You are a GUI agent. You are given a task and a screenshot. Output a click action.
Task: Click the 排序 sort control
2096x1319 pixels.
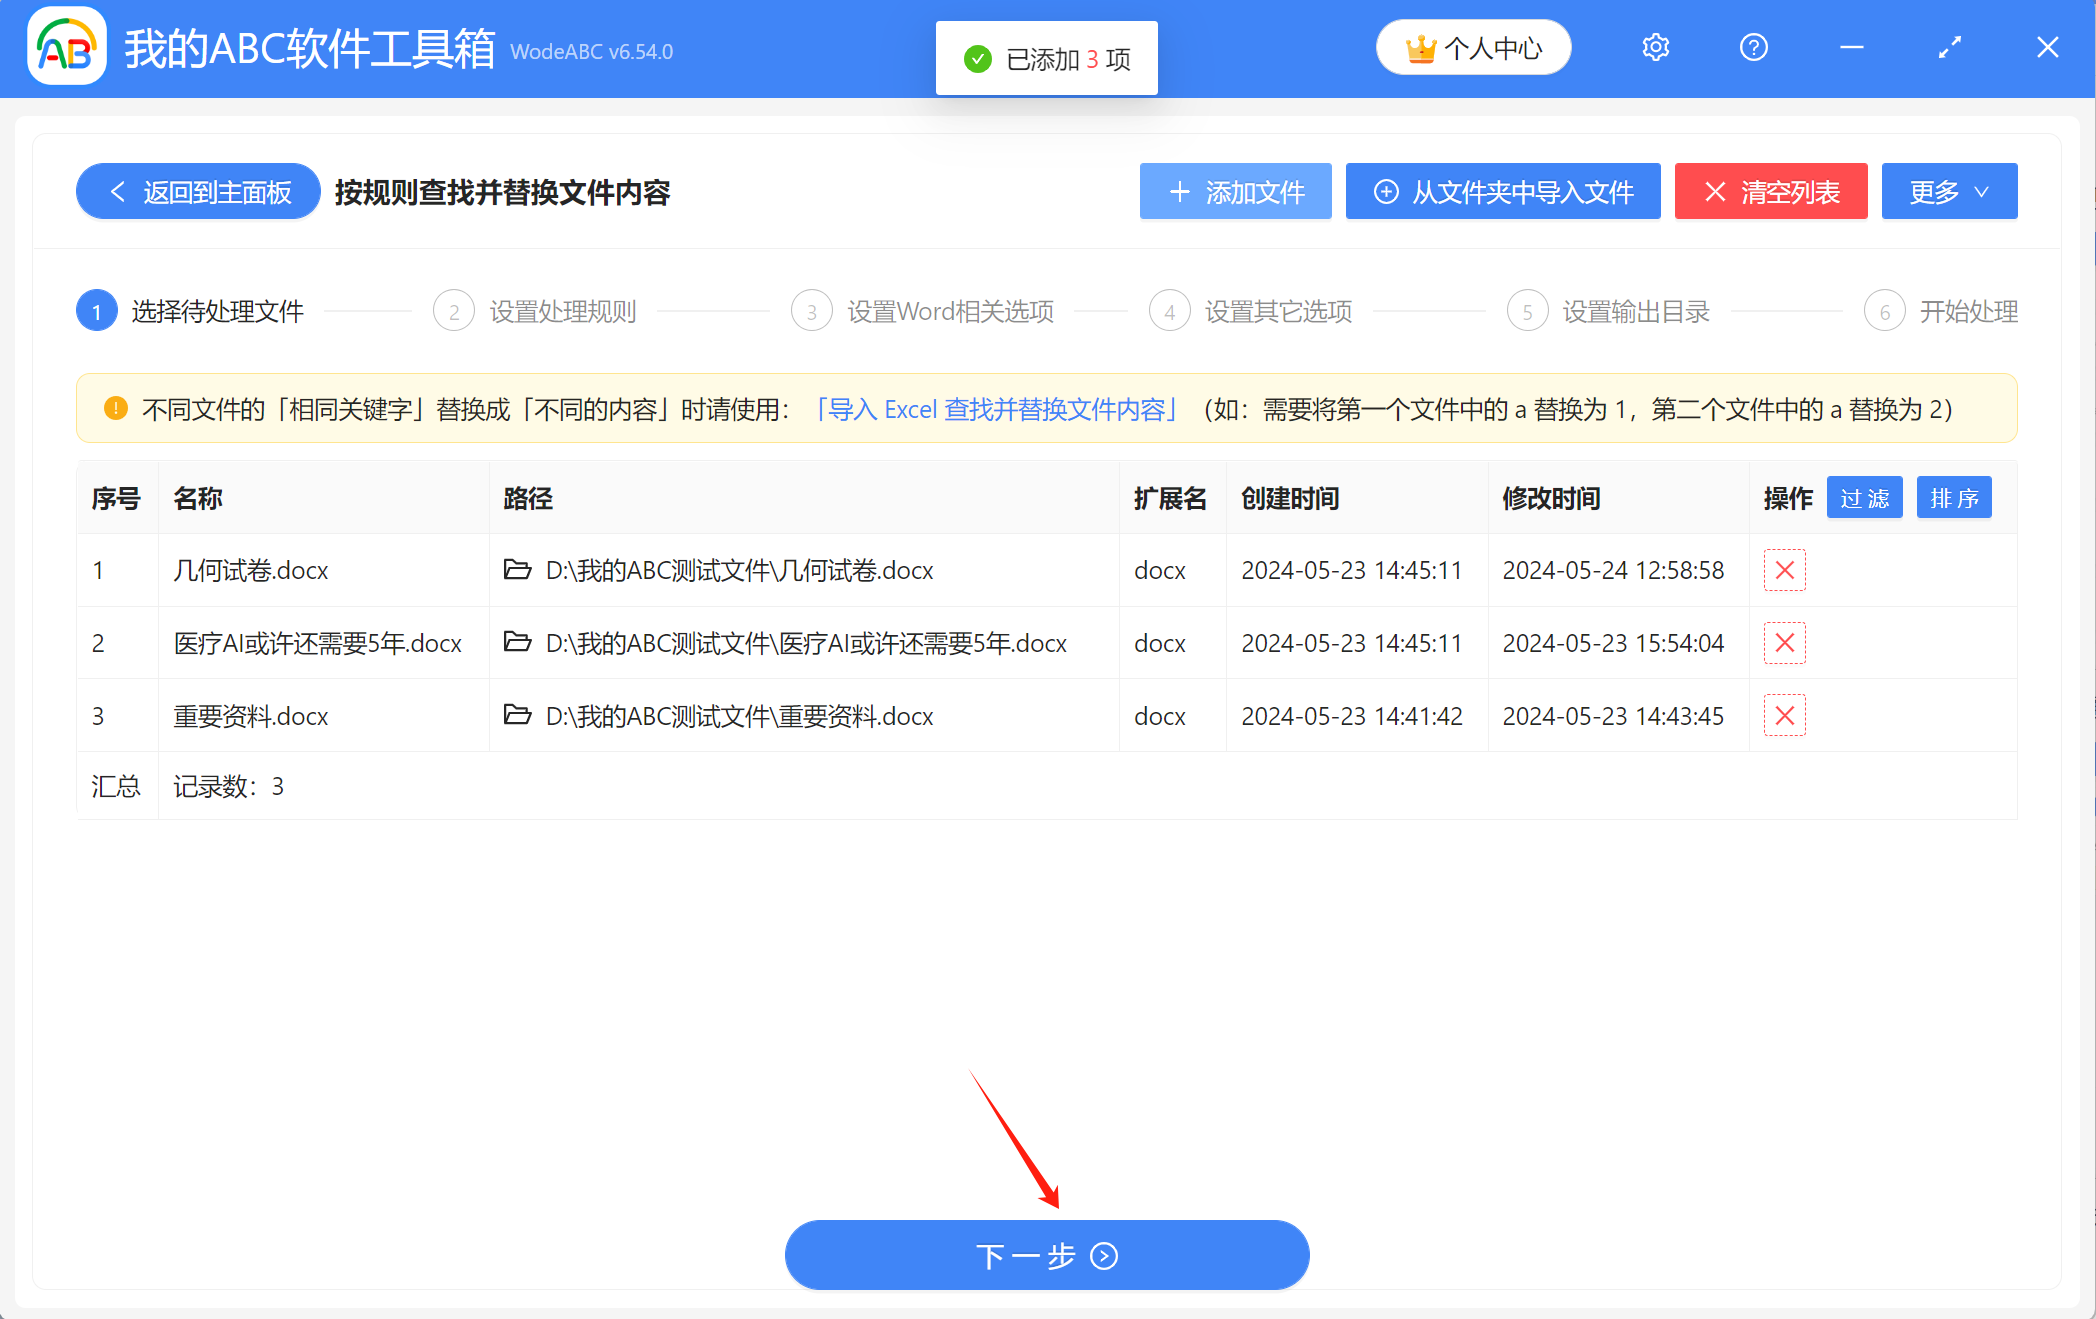(x=1954, y=497)
